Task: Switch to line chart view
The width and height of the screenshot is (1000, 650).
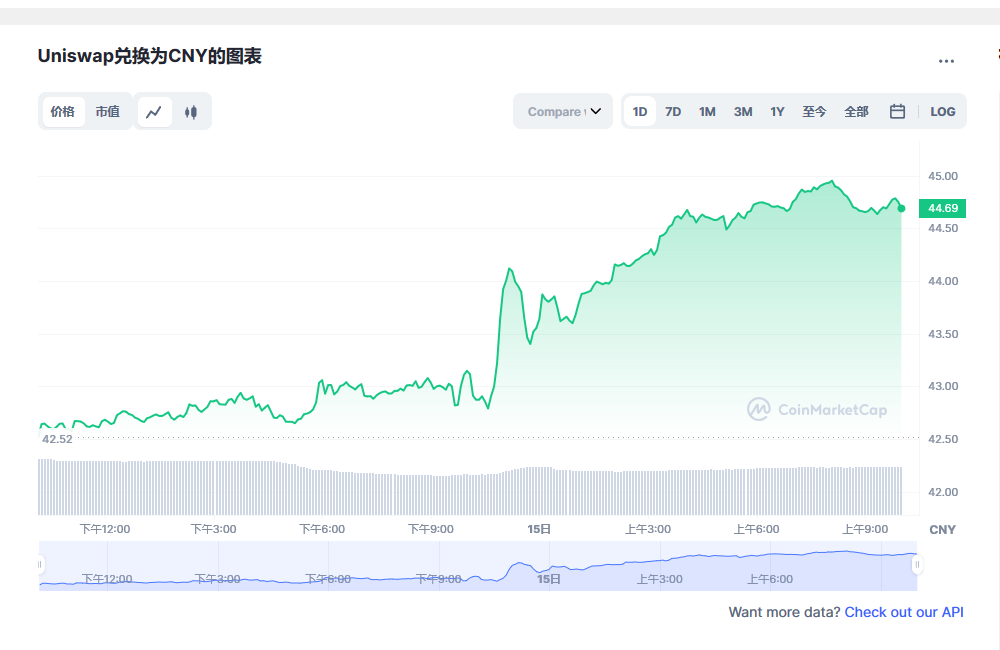Action: 154,112
